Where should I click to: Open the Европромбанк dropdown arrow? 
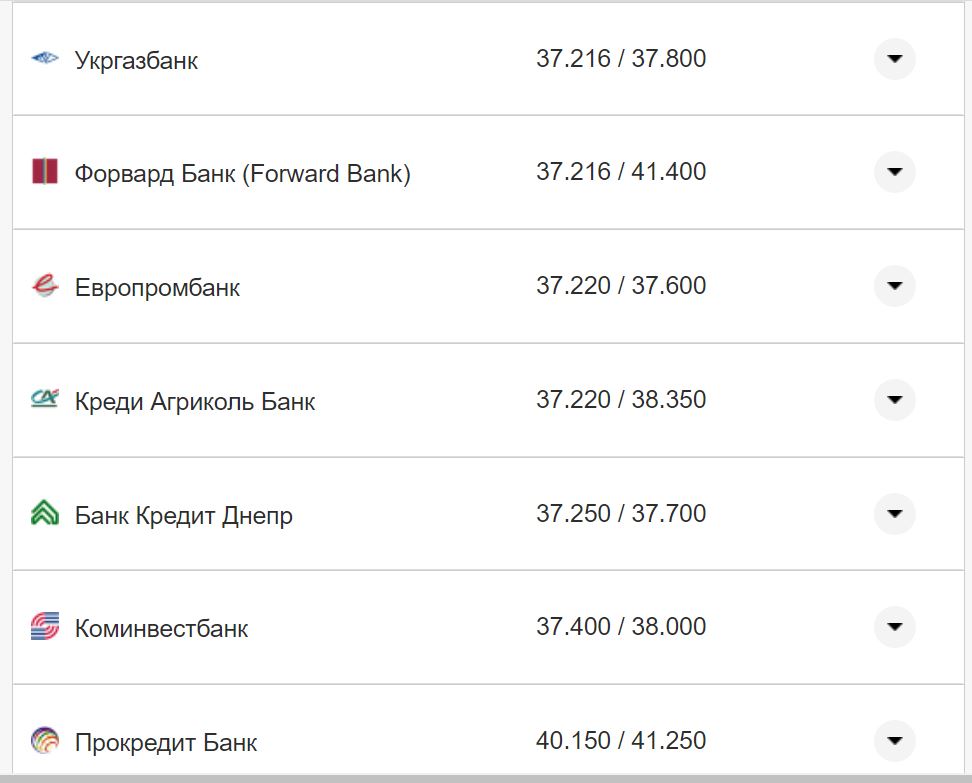click(895, 286)
